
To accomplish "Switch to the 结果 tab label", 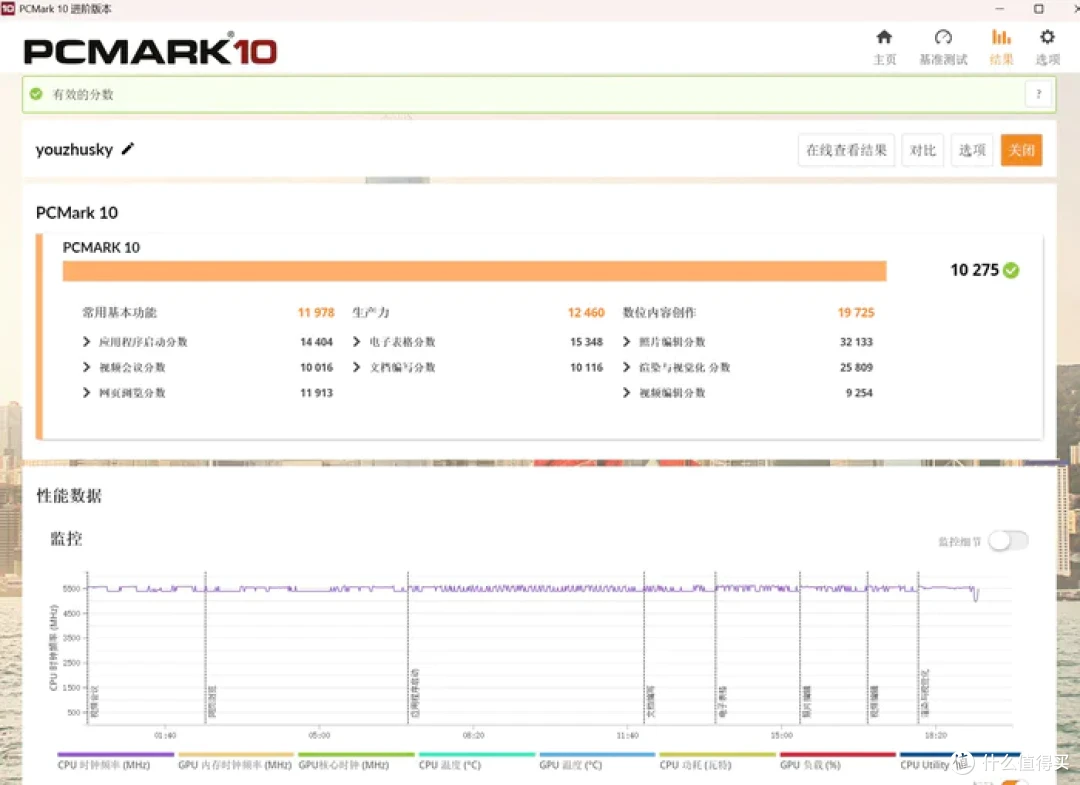I will 1001,60.
